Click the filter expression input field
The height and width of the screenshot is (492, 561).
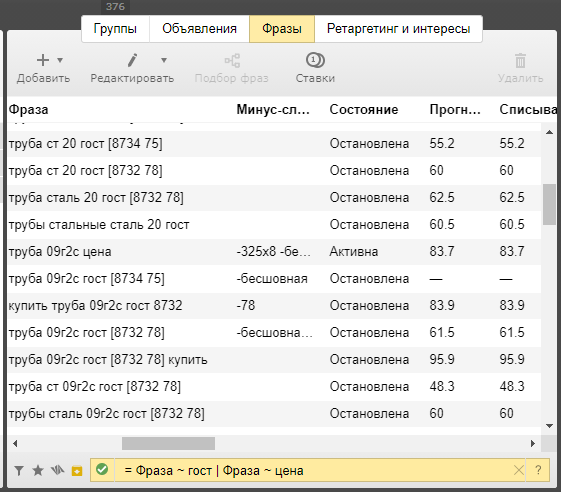pyautogui.click(x=315, y=470)
